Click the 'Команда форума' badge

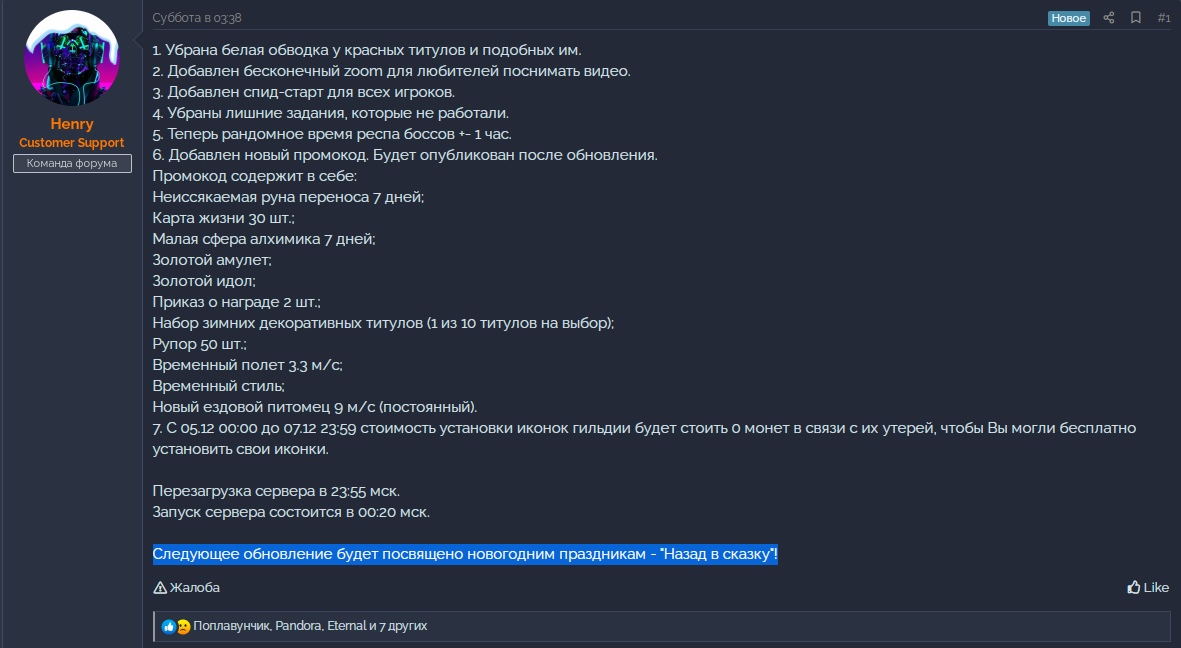[x=72, y=163]
